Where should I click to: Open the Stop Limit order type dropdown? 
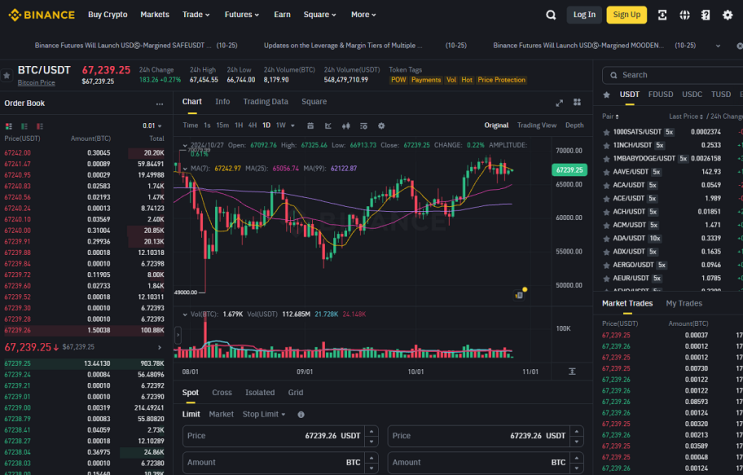click(x=264, y=414)
